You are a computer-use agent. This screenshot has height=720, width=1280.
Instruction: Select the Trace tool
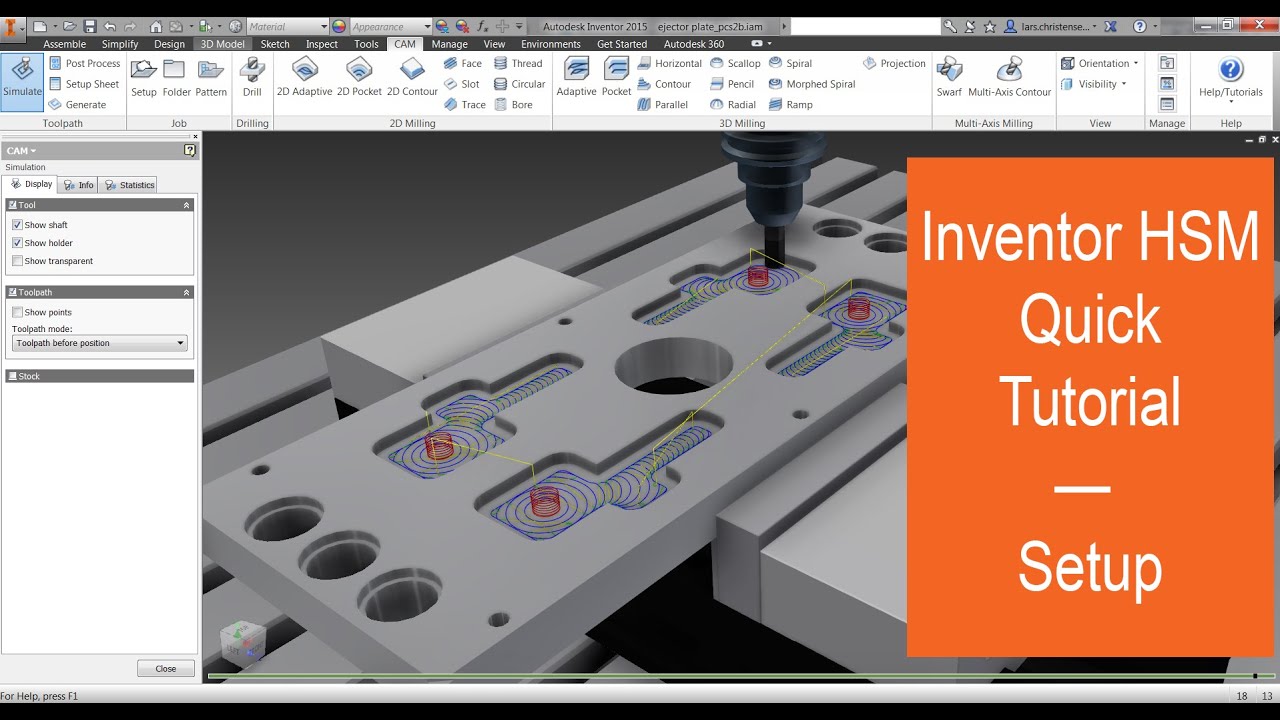(465, 104)
